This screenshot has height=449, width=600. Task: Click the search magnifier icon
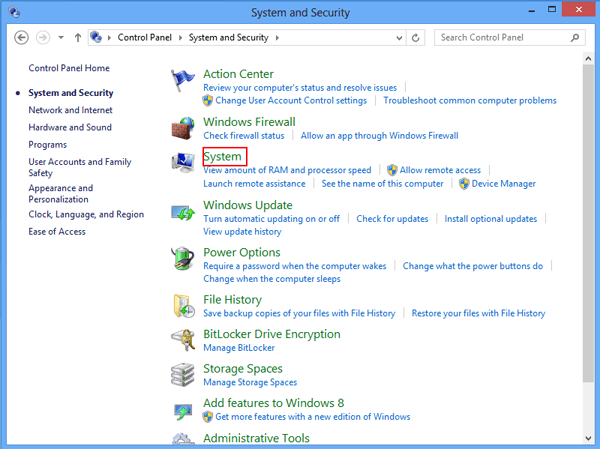[575, 38]
